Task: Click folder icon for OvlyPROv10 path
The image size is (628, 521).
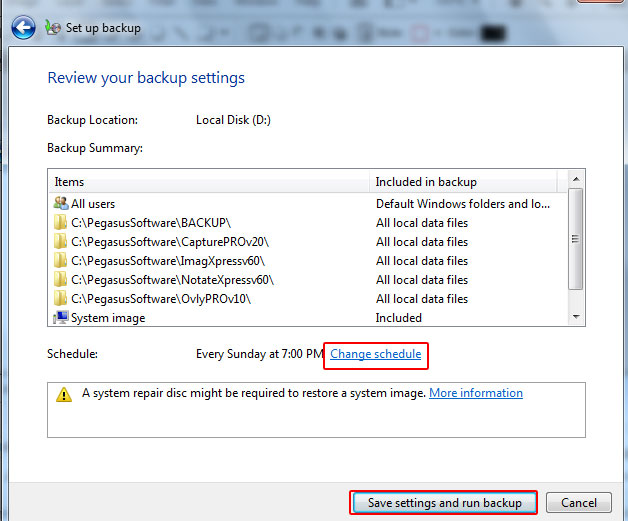Action: pos(60,298)
